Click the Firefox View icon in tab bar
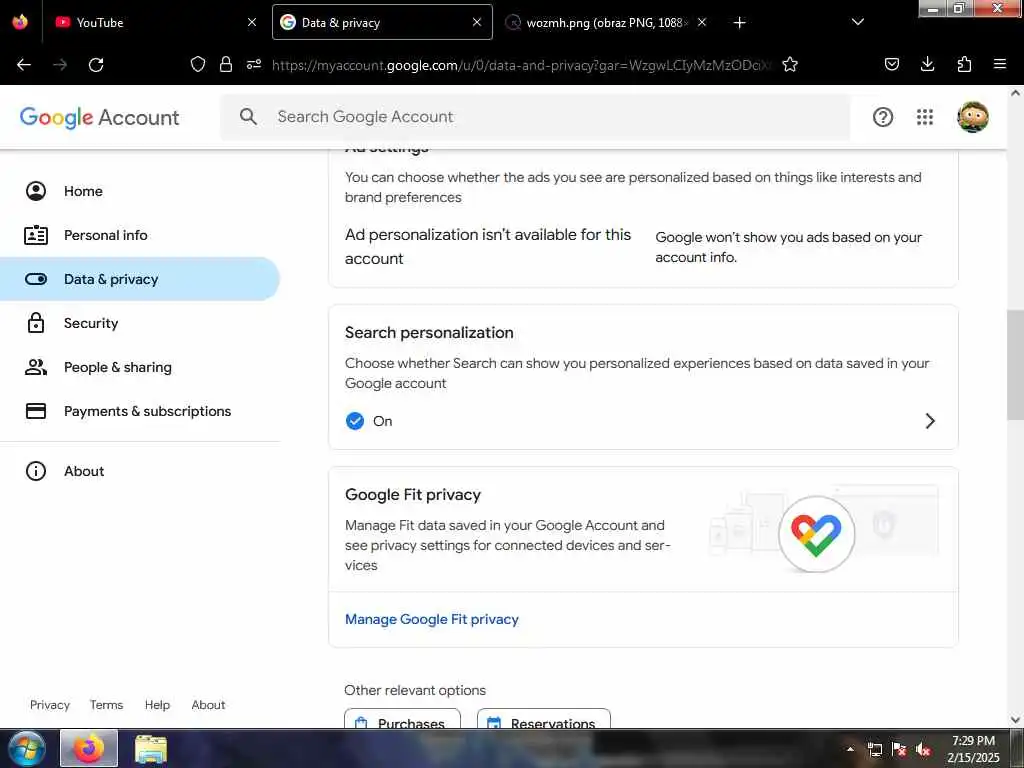The height and width of the screenshot is (768, 1024). click(x=20, y=22)
